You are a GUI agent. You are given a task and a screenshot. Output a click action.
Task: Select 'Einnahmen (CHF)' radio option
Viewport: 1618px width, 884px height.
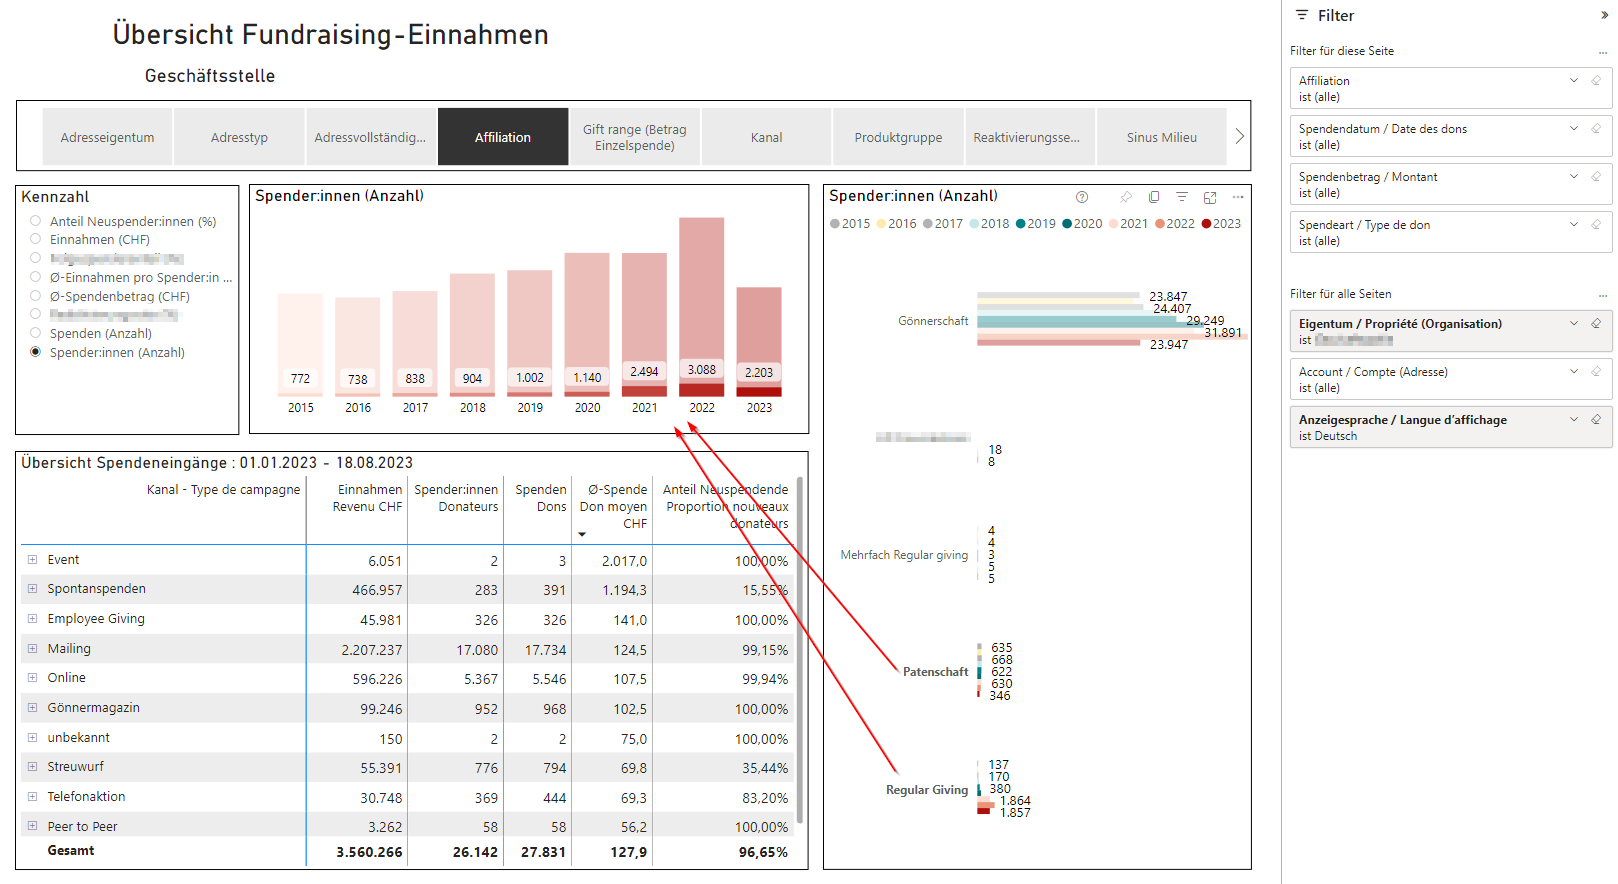click(x=36, y=239)
